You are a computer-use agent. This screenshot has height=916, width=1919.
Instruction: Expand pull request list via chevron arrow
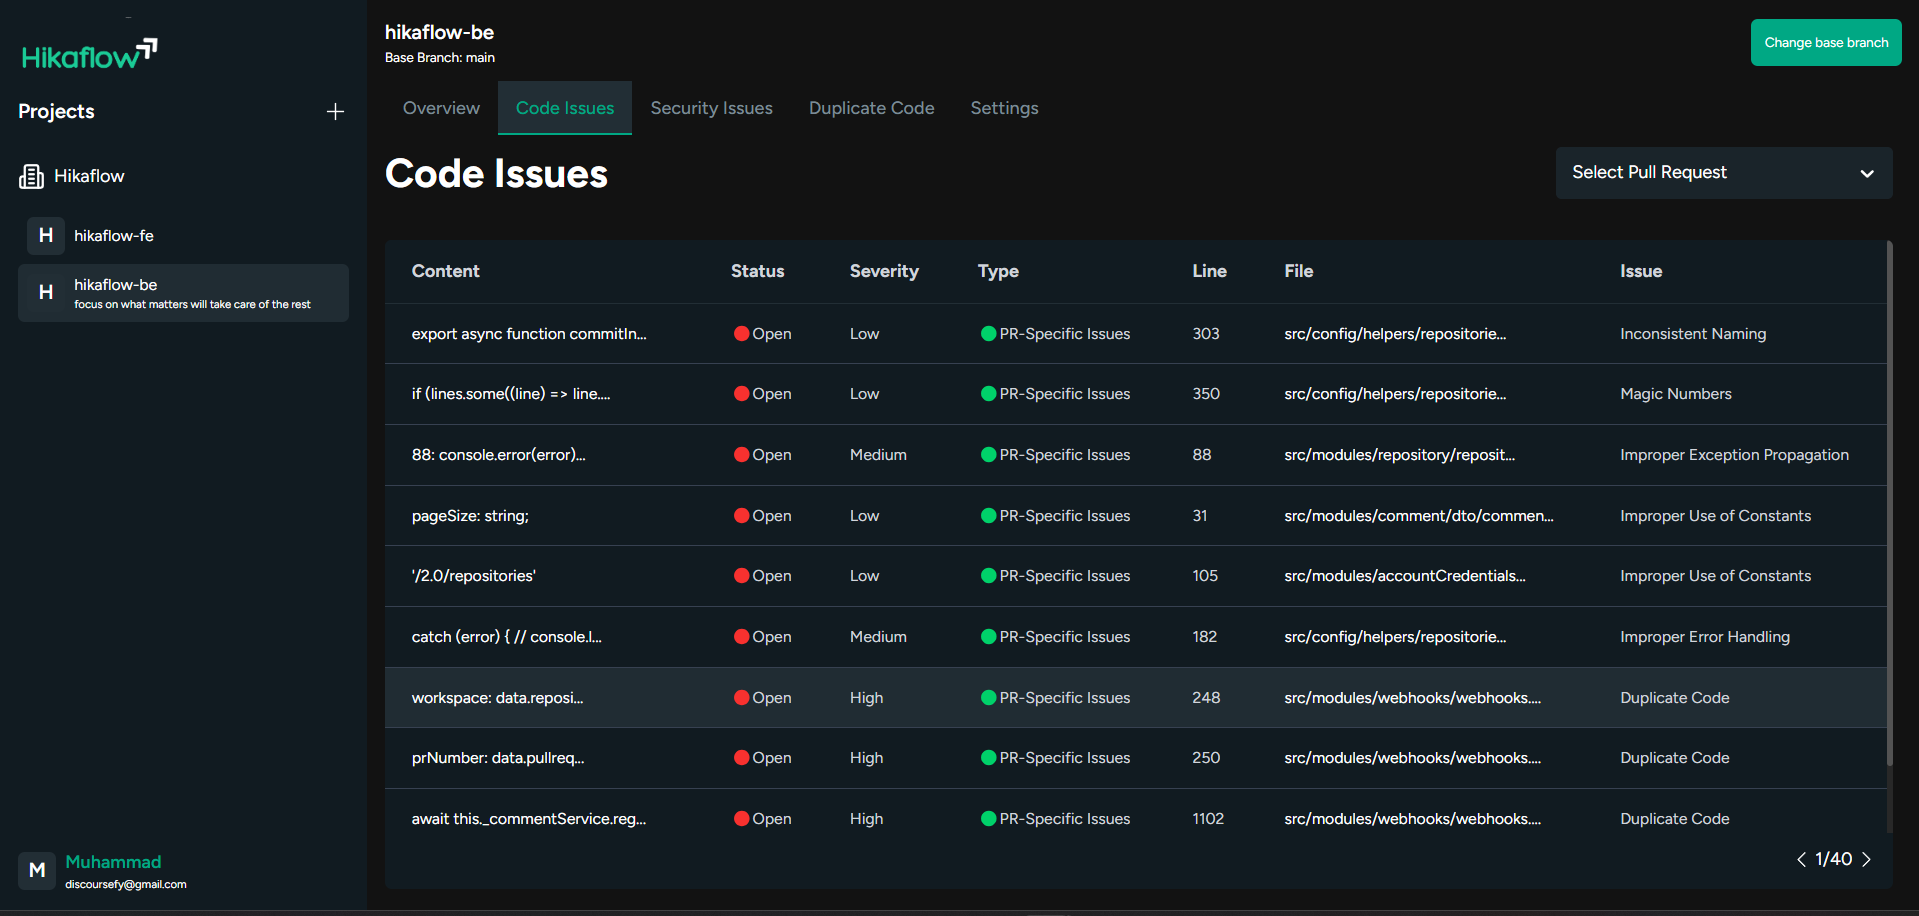1866,173
